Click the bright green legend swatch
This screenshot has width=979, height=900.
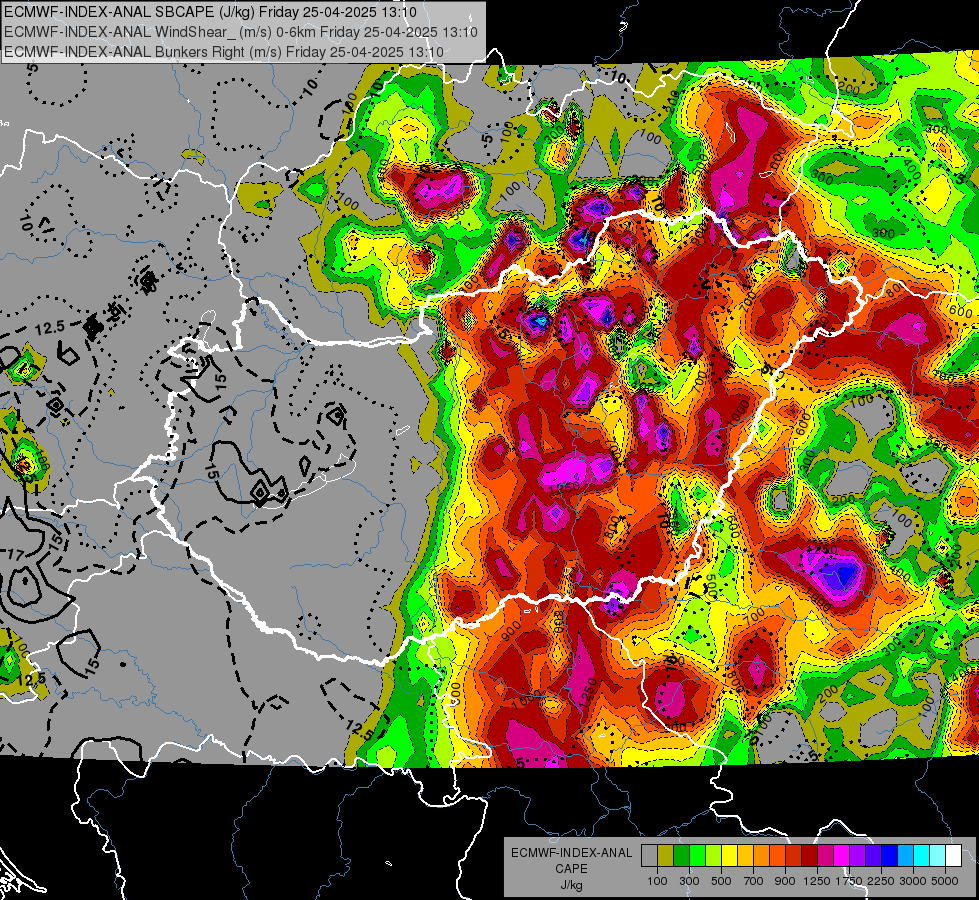(697, 855)
